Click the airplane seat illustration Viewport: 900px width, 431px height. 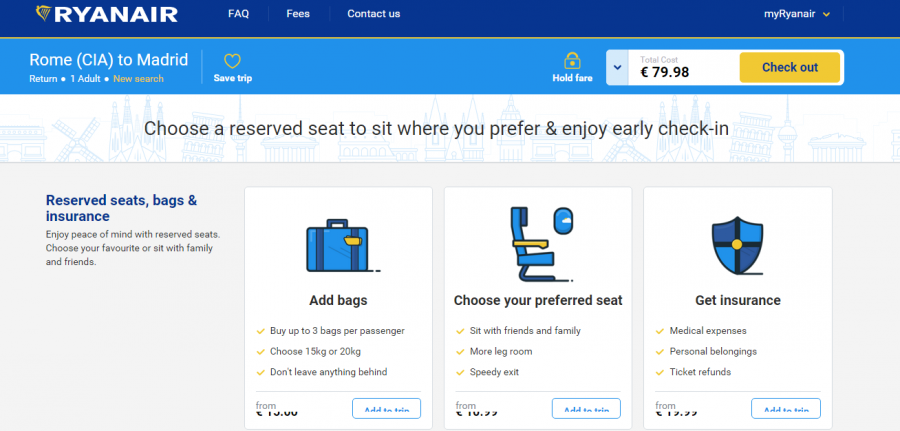[533, 245]
